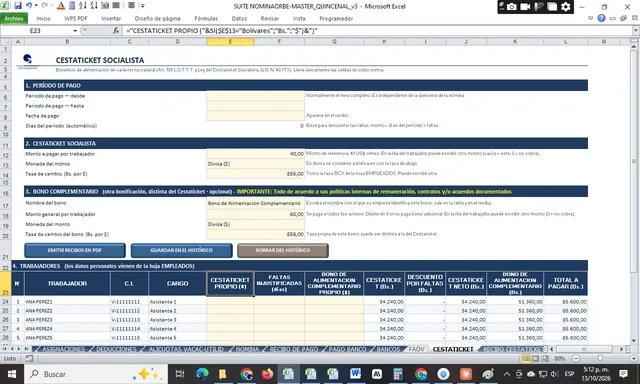Screen dimensions: 640x384
Task: Select the ANA PEREZ1 worker cell
Action: [67, 302]
